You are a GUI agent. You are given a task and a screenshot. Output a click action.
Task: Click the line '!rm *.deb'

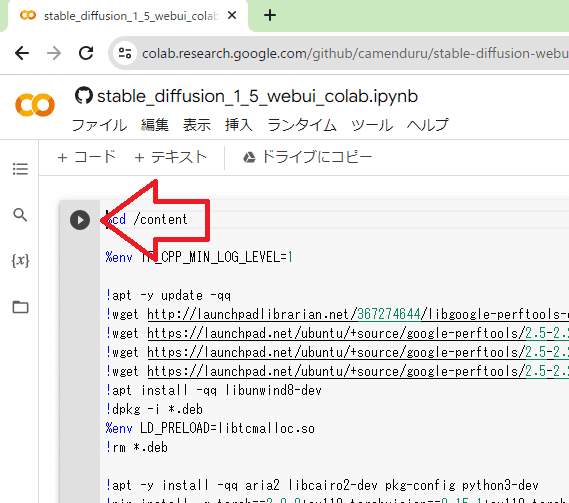136,447
